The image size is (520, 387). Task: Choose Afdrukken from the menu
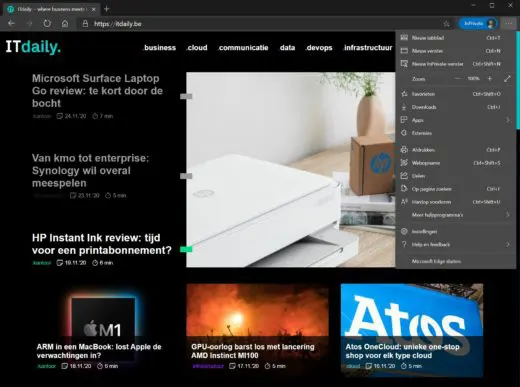pyautogui.click(x=455, y=150)
